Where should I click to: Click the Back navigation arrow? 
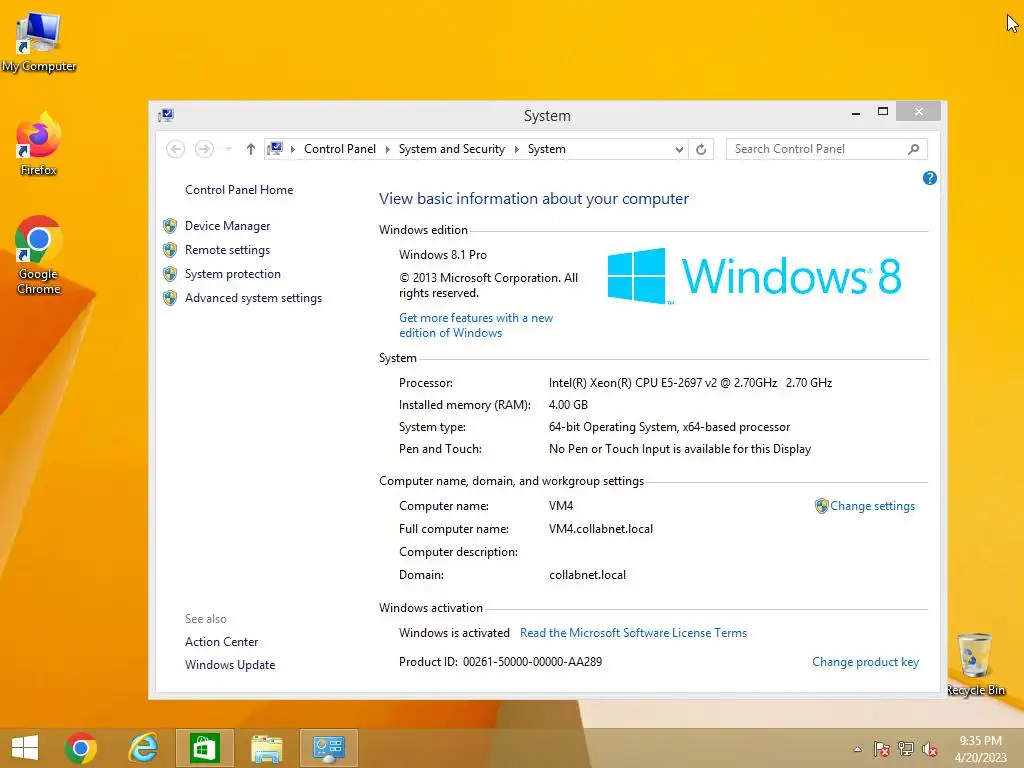click(175, 150)
